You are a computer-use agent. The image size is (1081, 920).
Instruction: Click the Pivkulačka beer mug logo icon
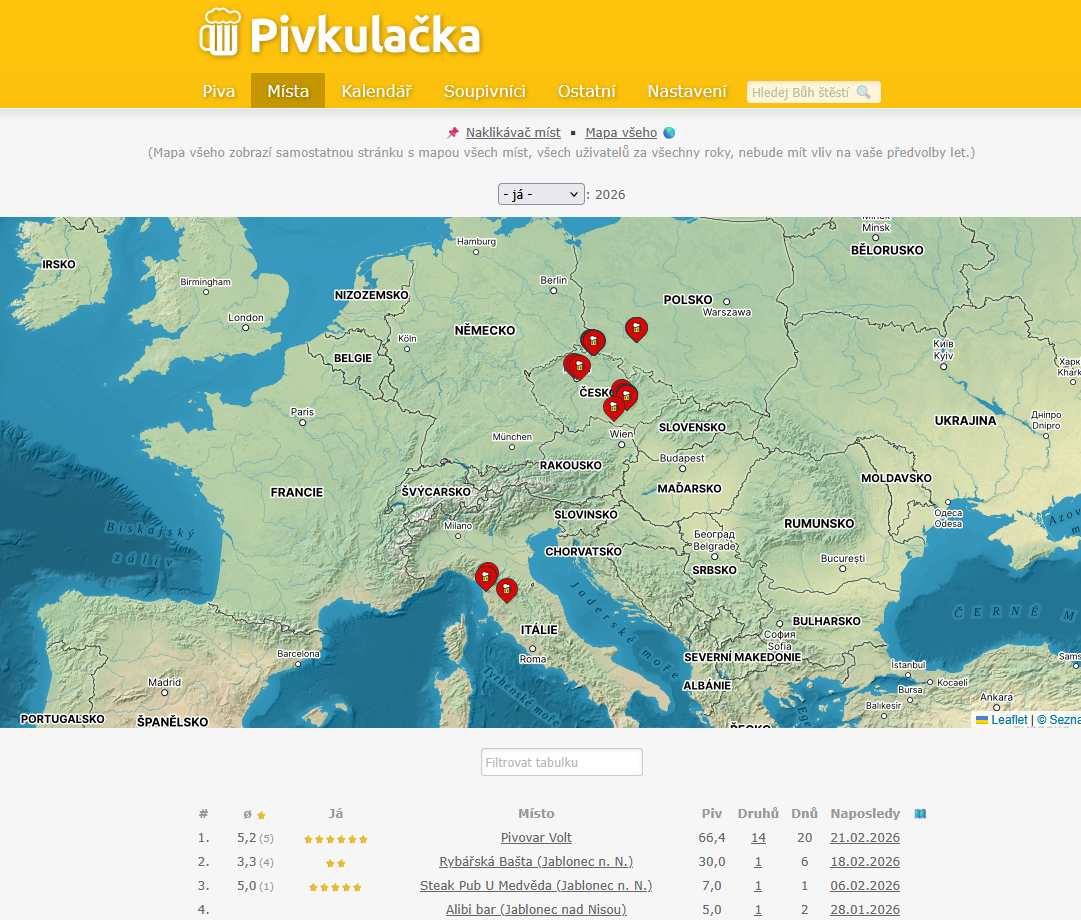click(x=221, y=35)
